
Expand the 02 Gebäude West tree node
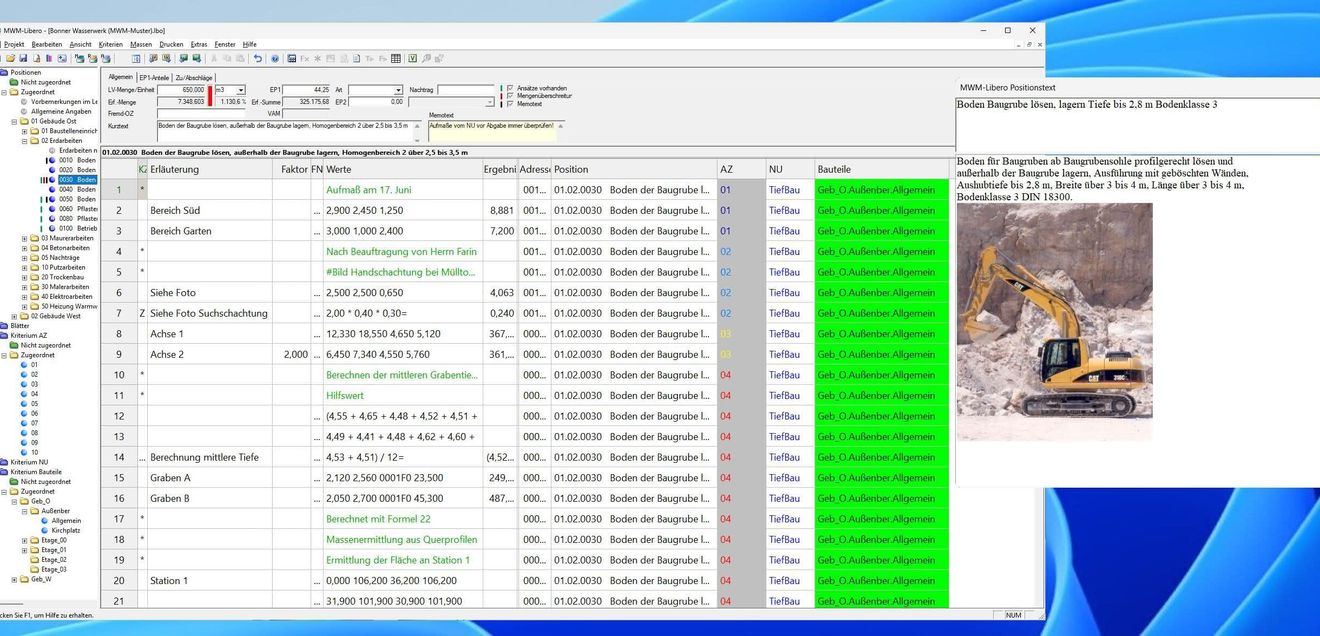point(15,316)
